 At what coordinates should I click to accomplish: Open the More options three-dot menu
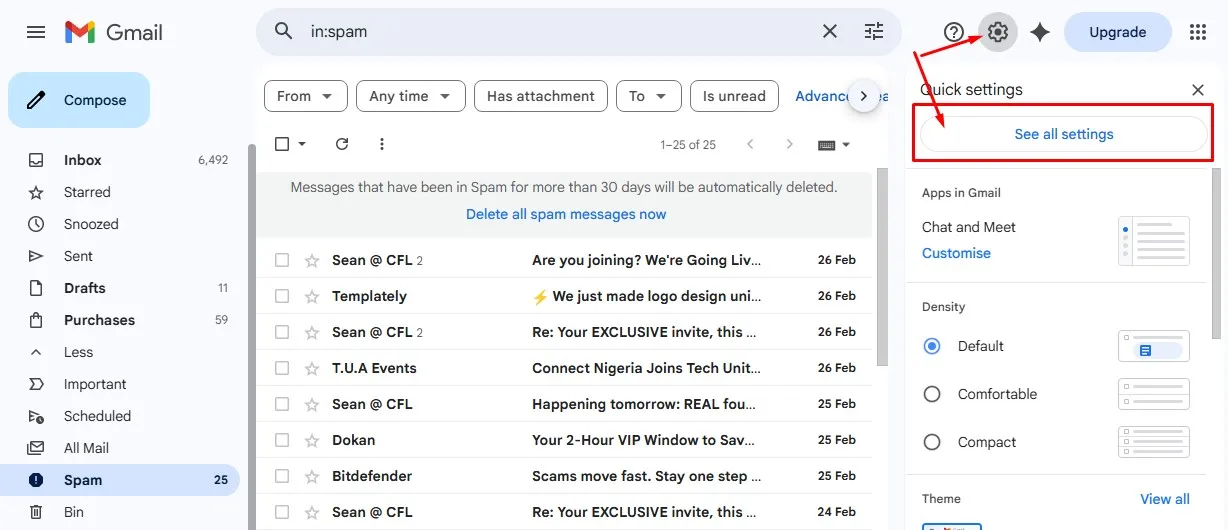381,144
